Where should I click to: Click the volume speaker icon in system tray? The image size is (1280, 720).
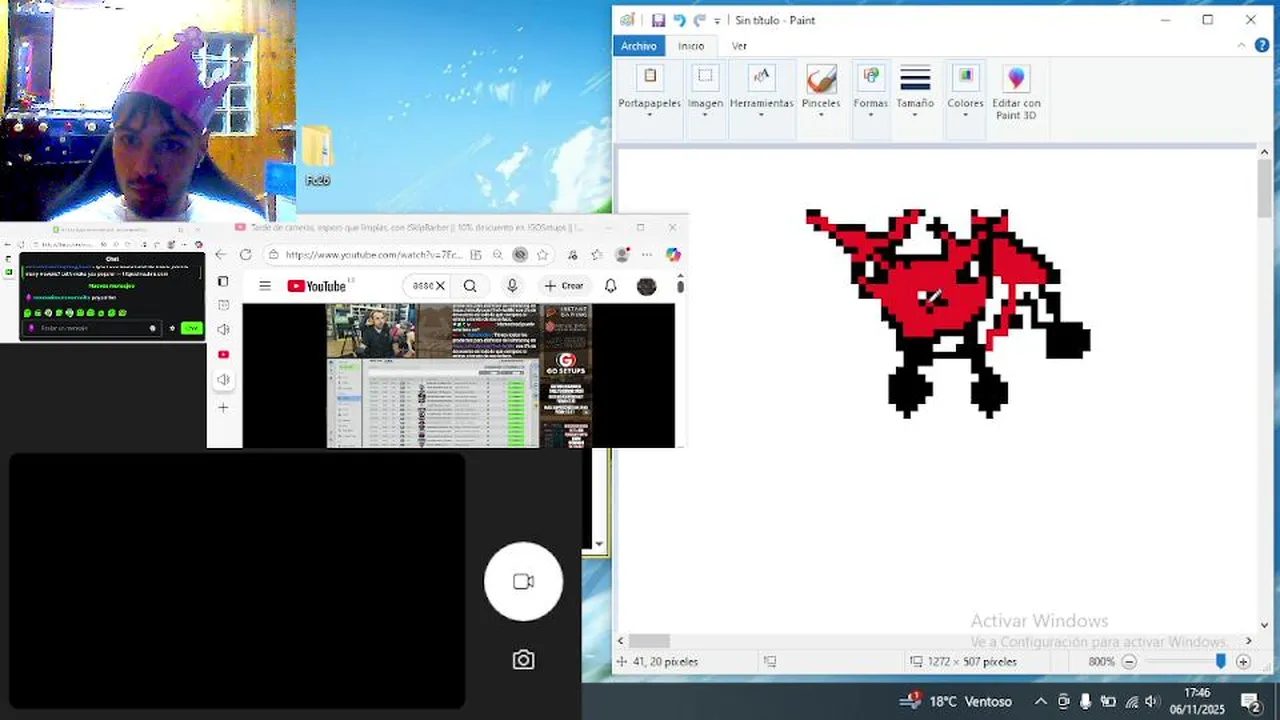click(1152, 701)
